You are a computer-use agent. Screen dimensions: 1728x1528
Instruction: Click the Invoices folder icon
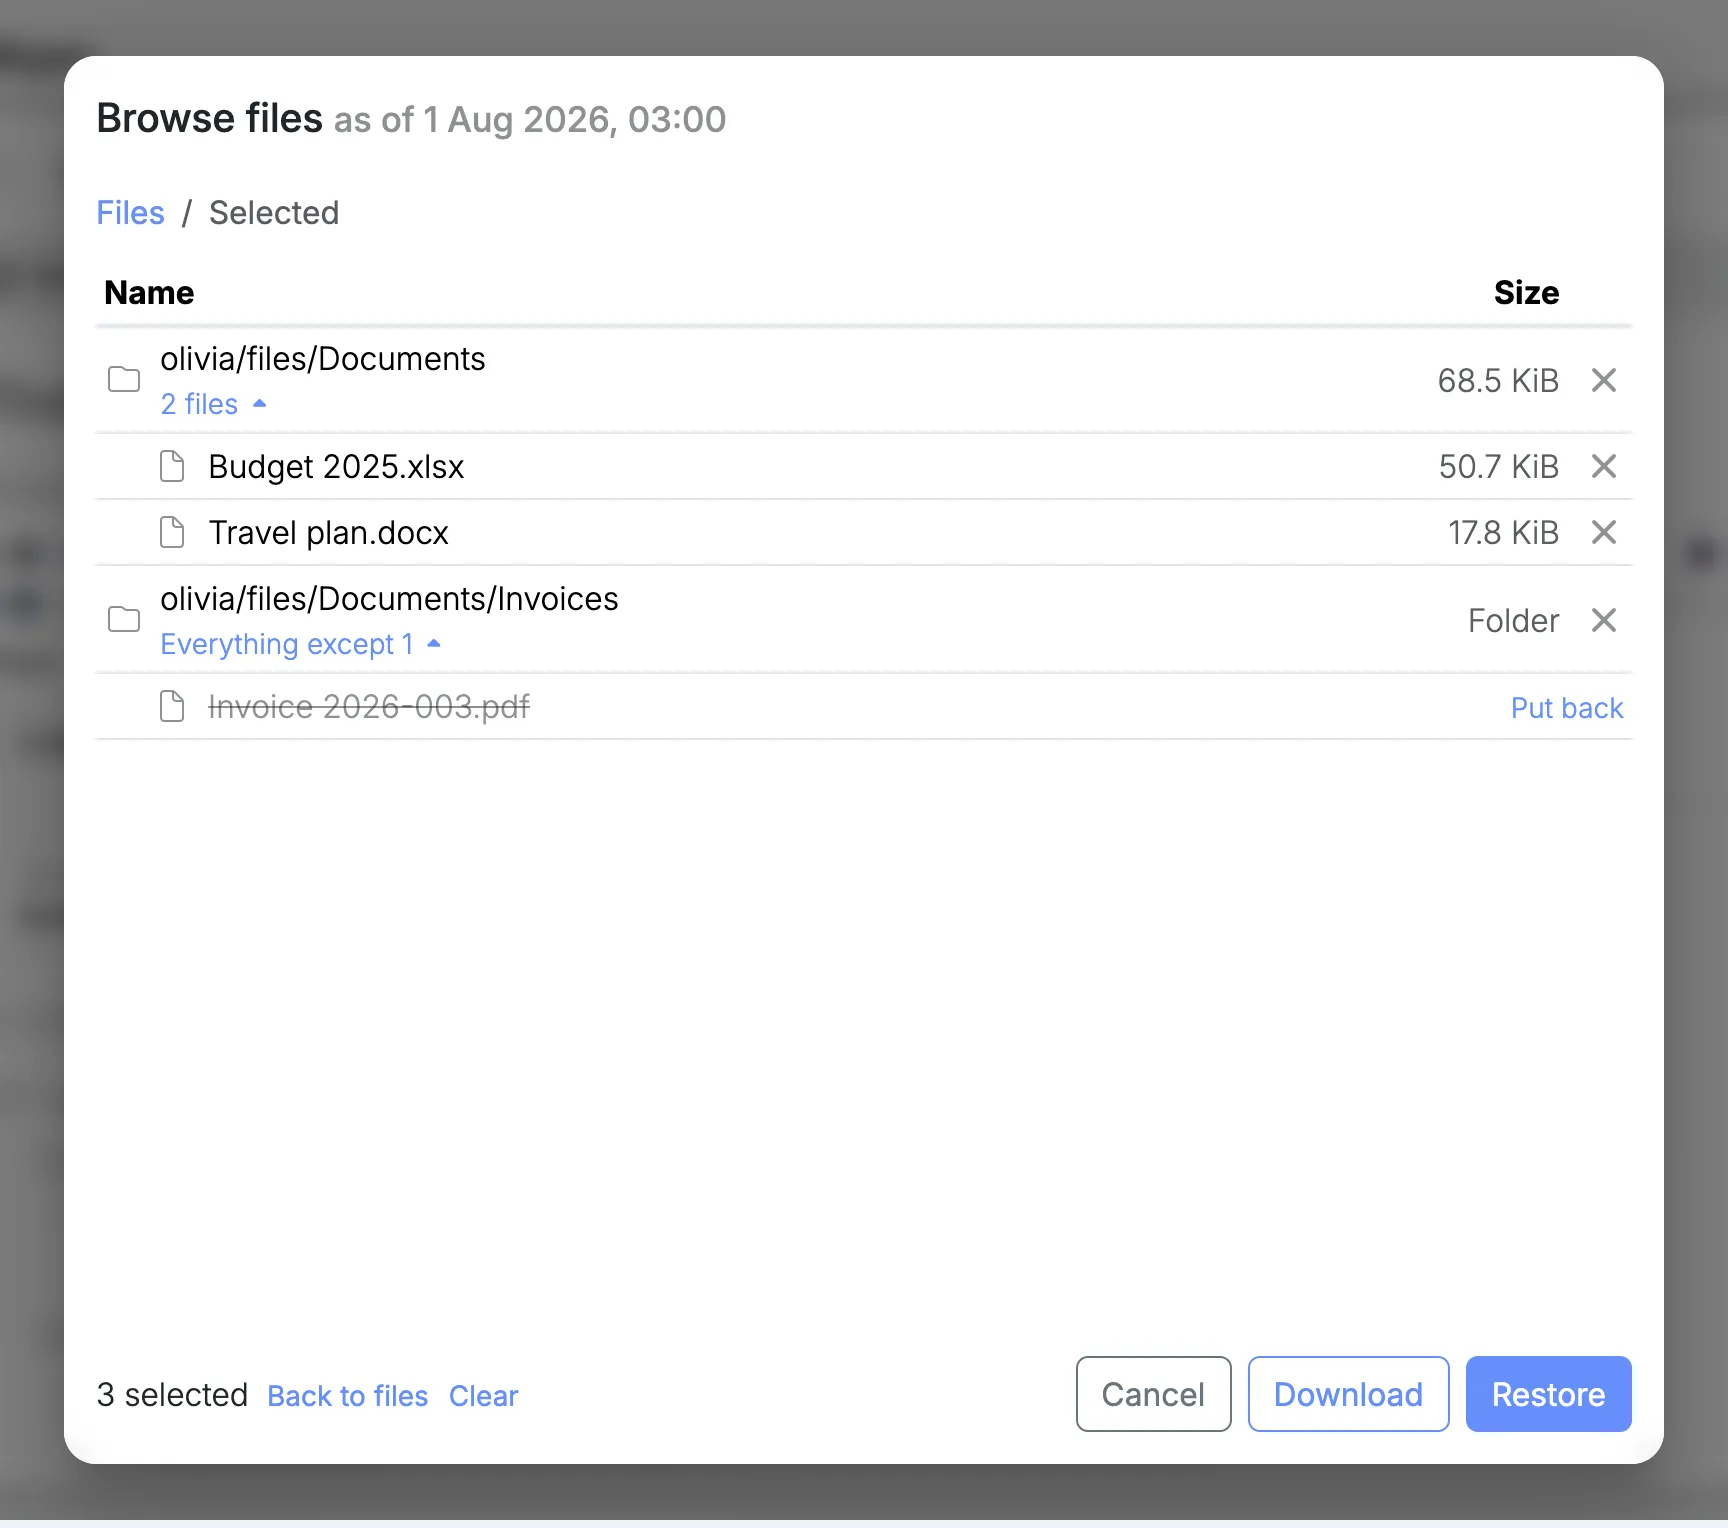pyautogui.click(x=124, y=620)
